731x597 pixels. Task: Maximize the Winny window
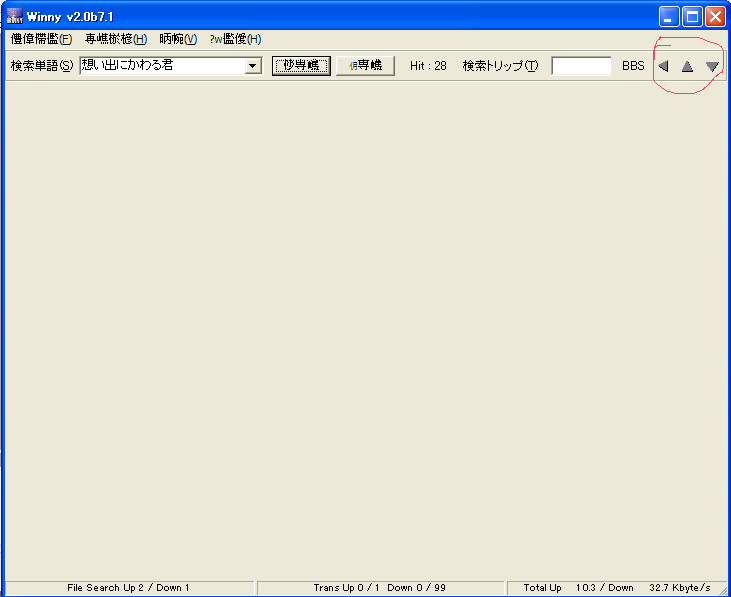(692, 17)
